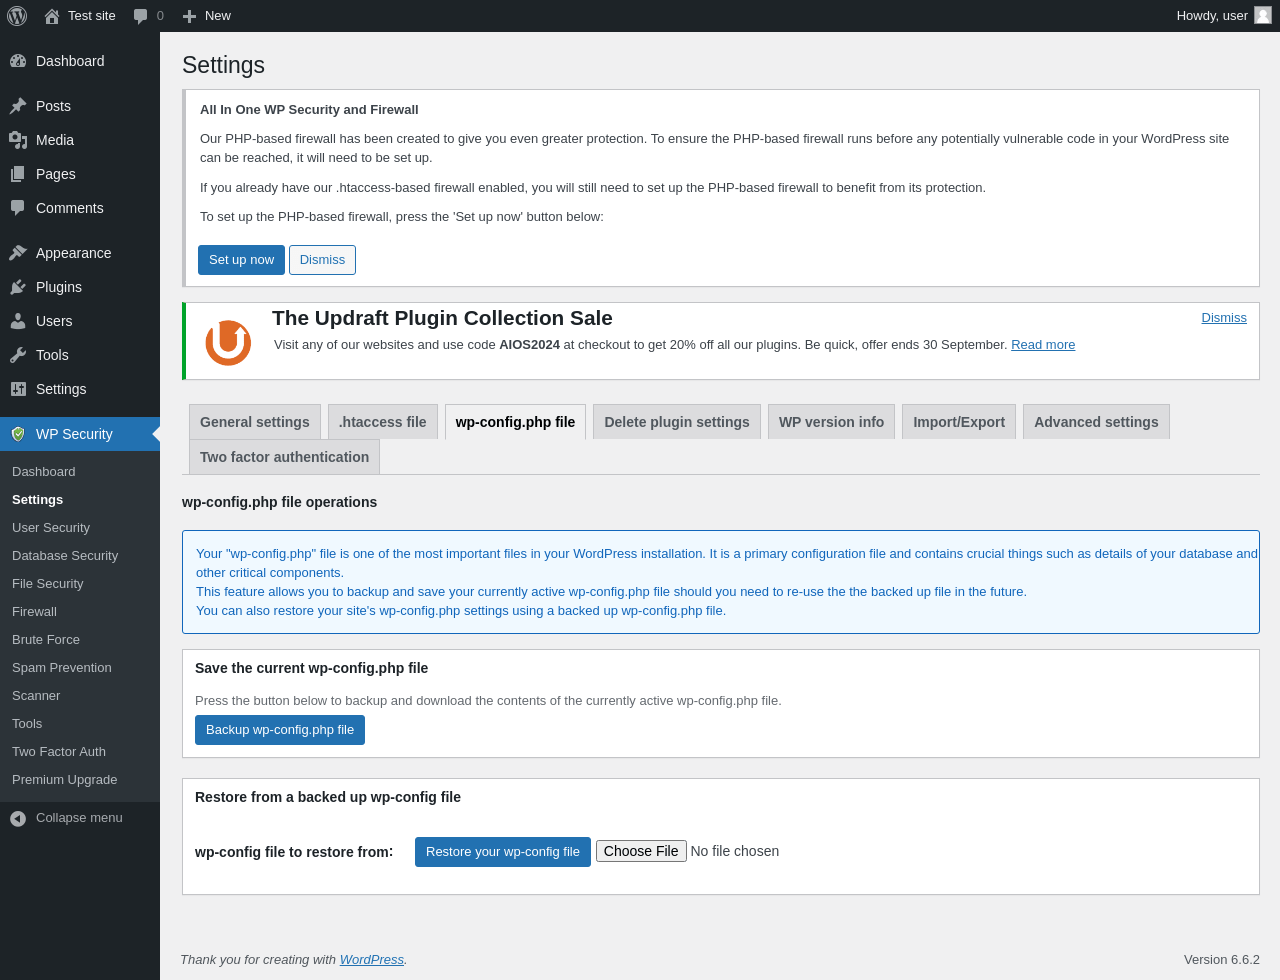The image size is (1280, 980).
Task: Open the Two factor authentication tab
Action: [x=284, y=457]
